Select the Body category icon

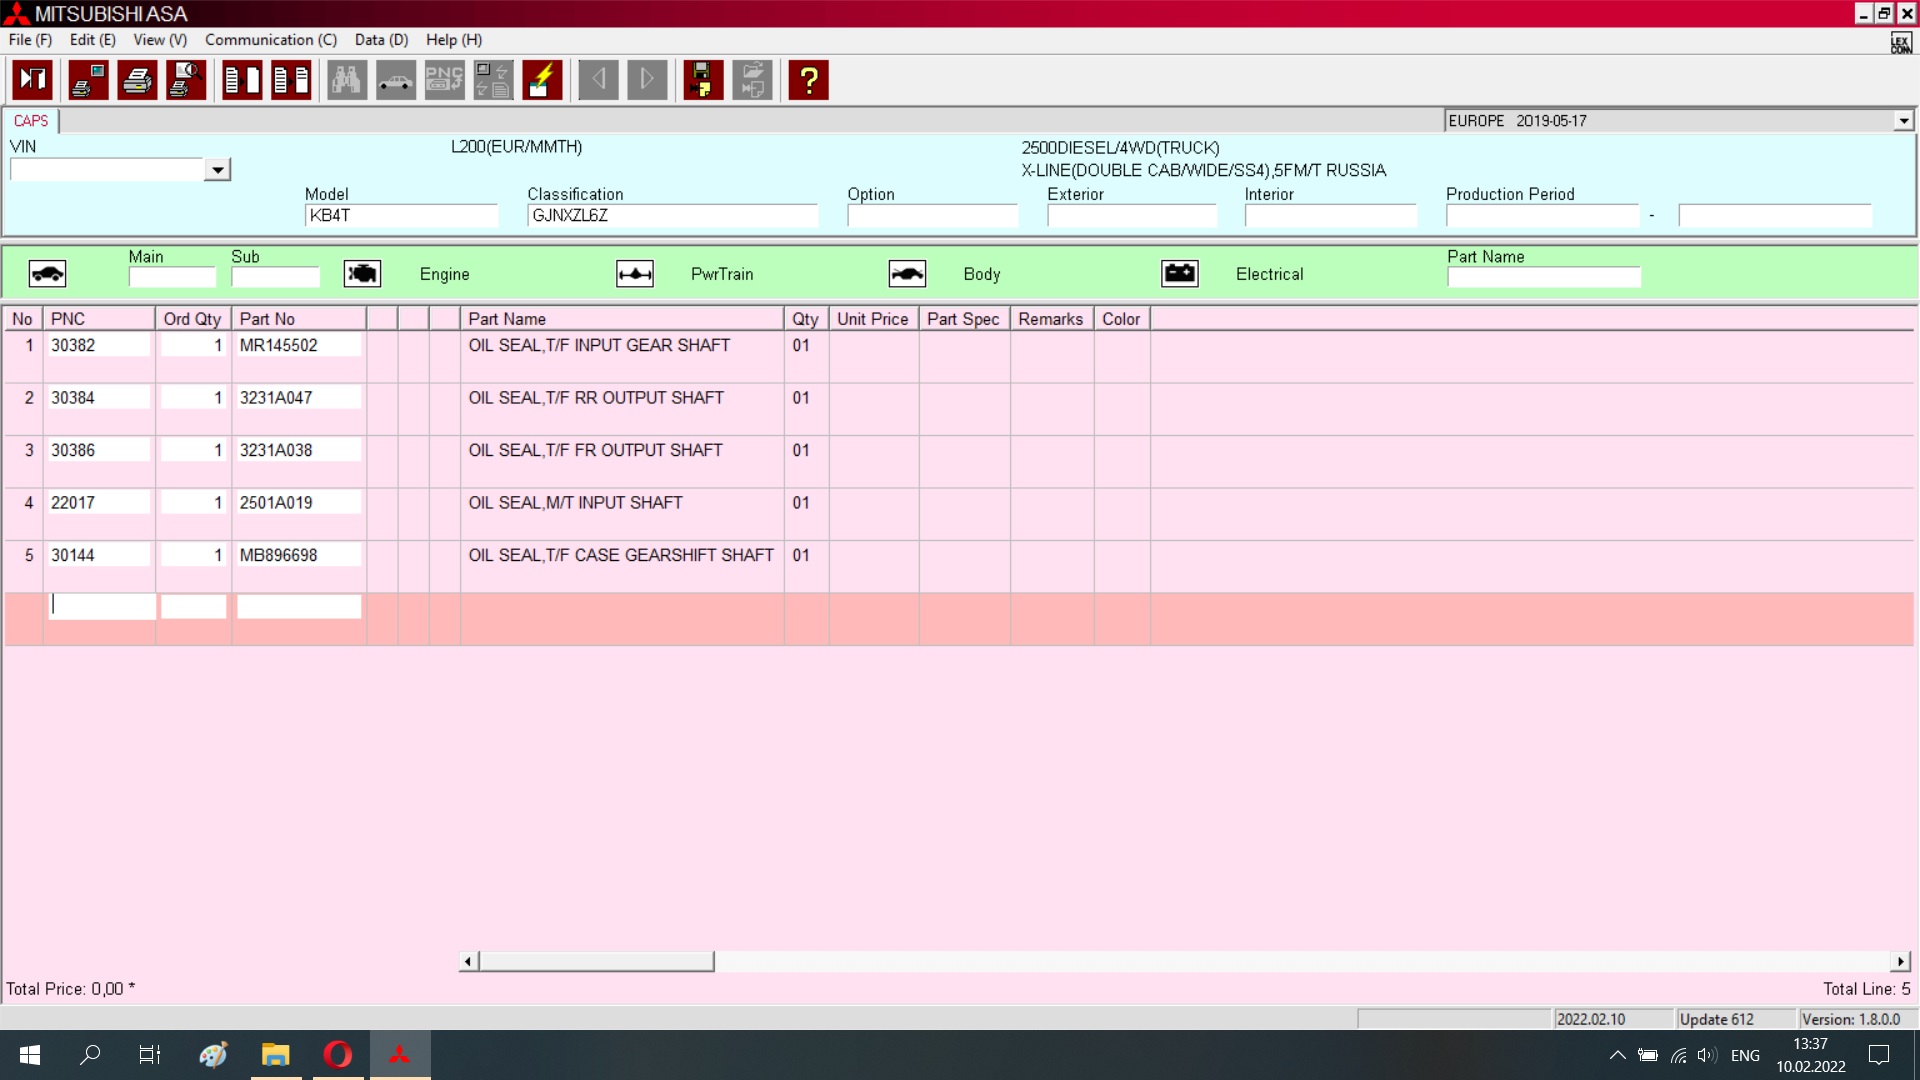907,274
